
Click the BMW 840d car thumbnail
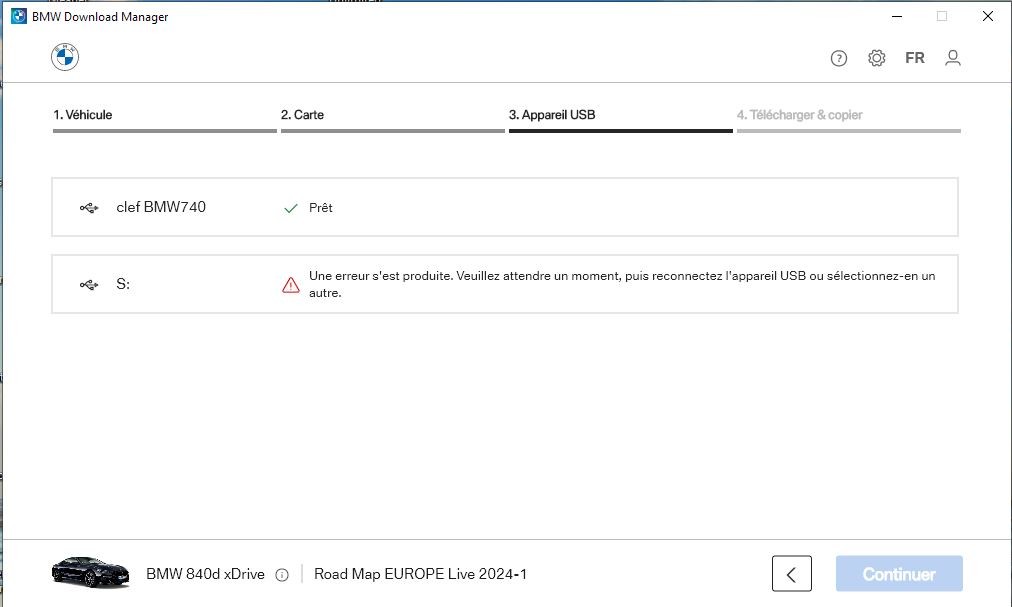point(90,572)
